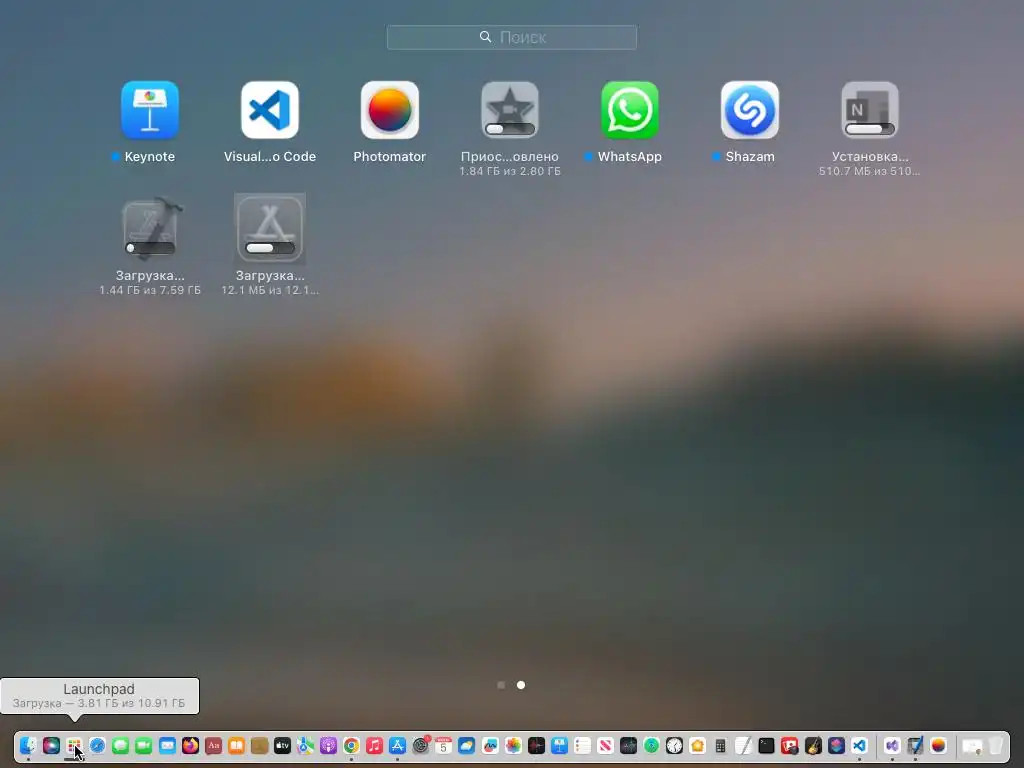
Task: Click the VS Code icon in Dock
Action: point(859,745)
